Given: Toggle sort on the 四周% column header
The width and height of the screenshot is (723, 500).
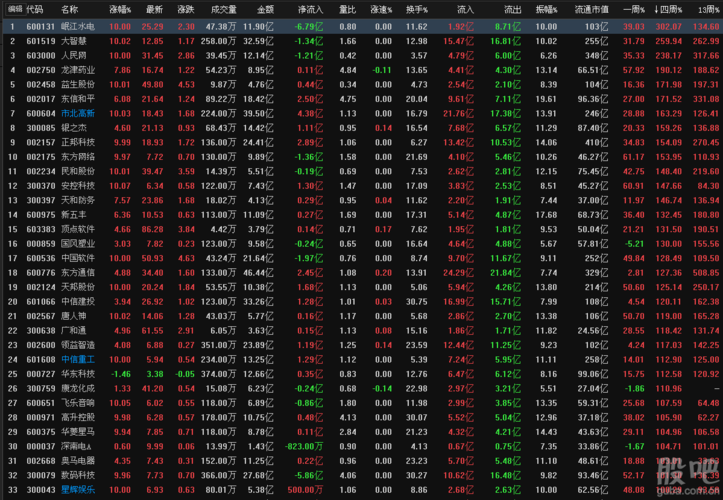Looking at the screenshot, I should (668, 9).
